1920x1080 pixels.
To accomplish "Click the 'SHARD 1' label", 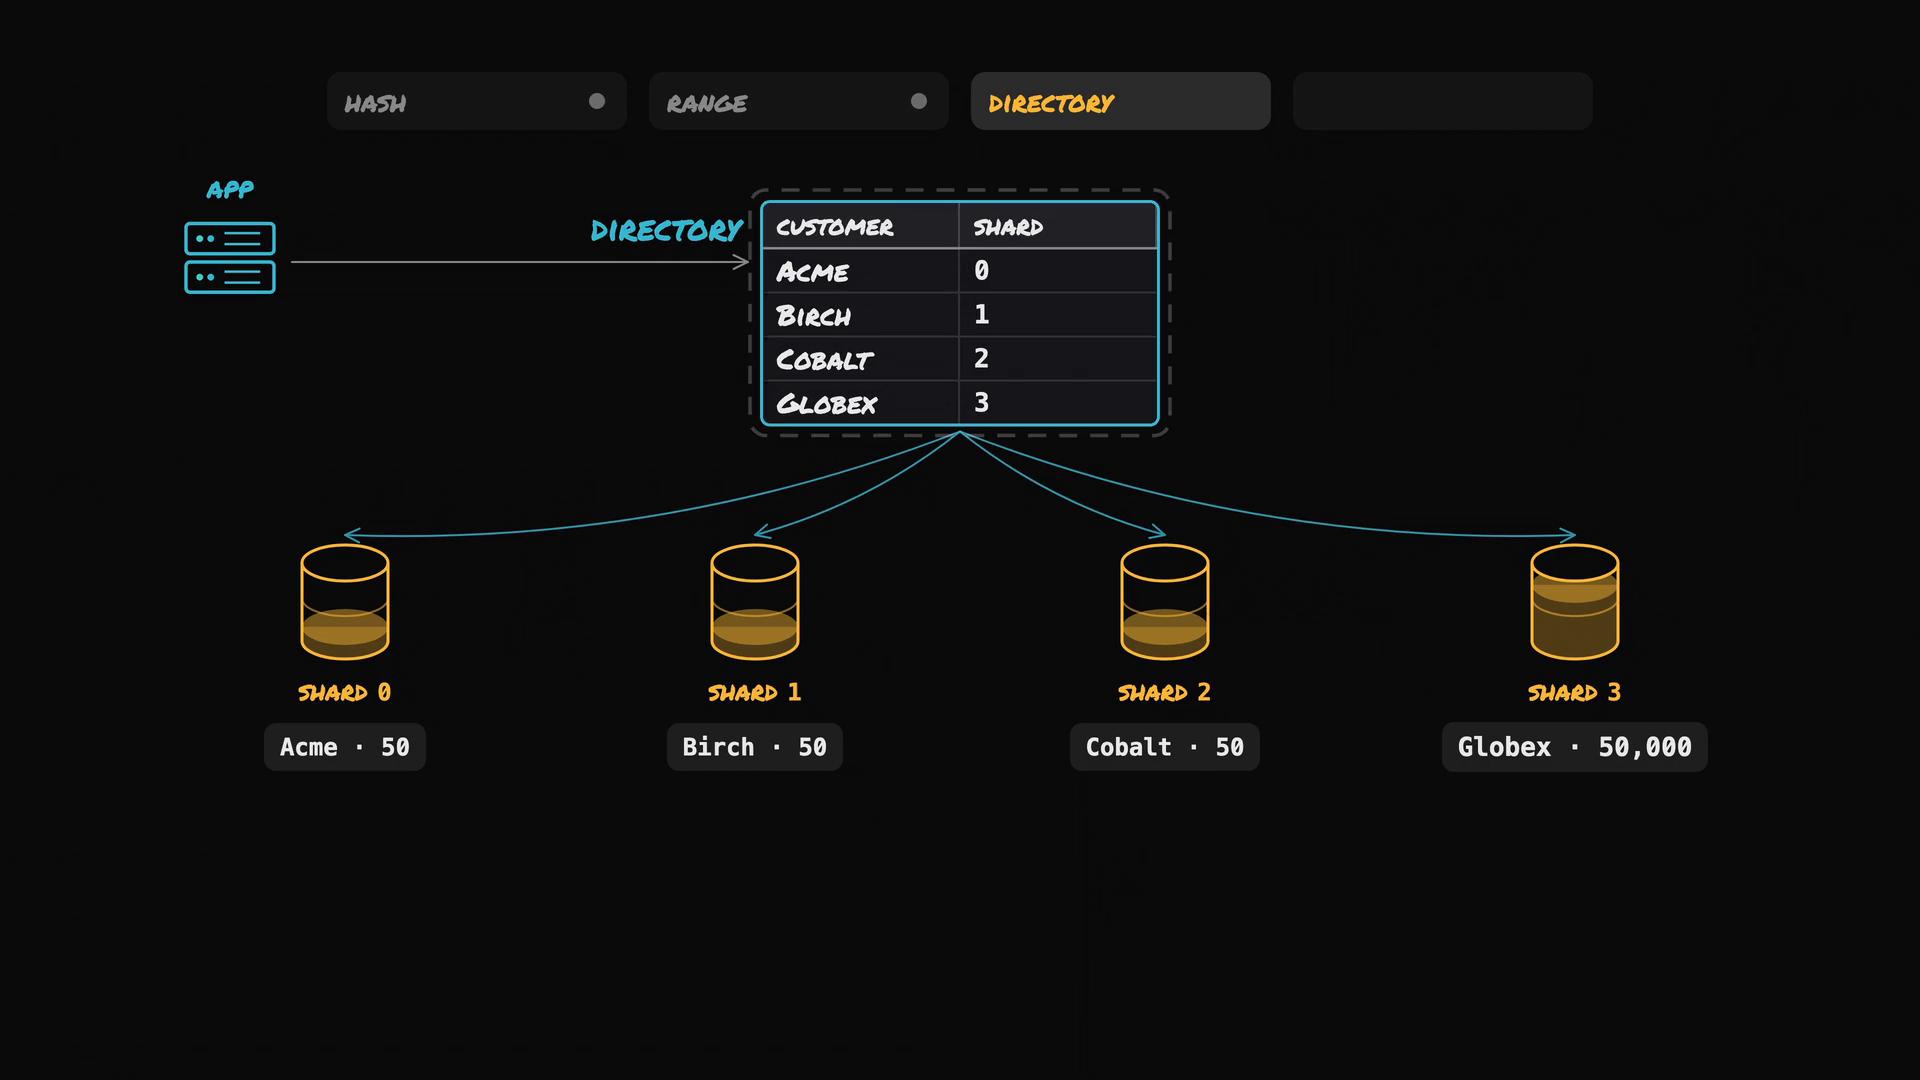I will coord(755,692).
